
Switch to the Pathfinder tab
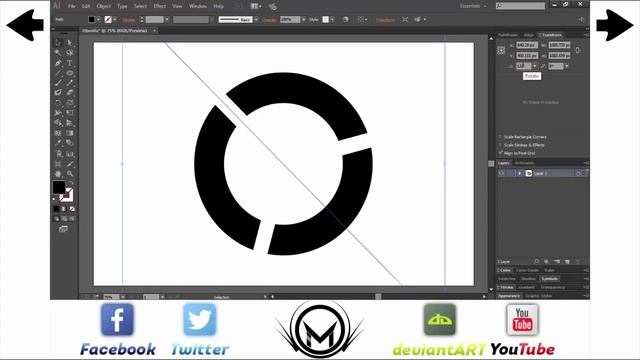508,35
